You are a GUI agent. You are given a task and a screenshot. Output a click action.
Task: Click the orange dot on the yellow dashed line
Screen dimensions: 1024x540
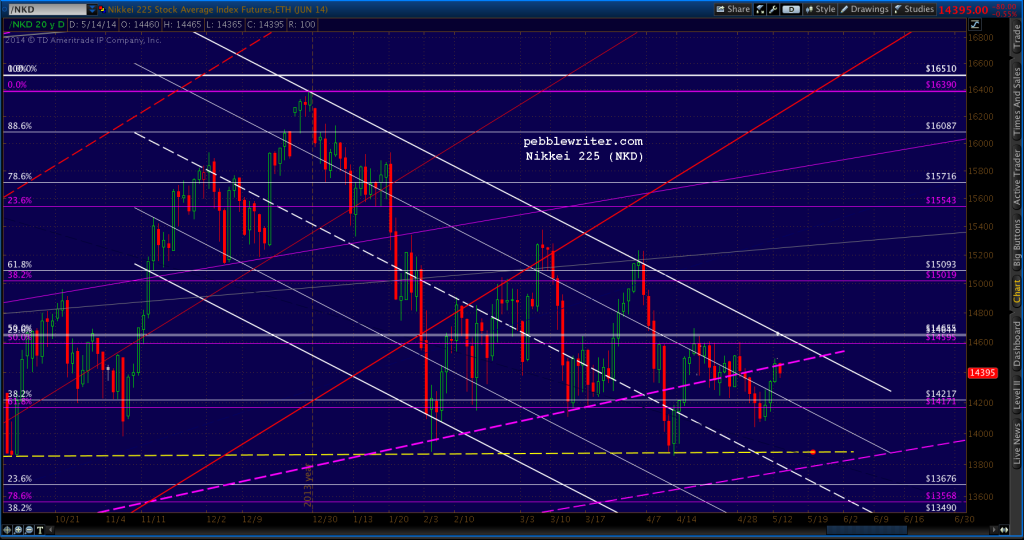813,452
